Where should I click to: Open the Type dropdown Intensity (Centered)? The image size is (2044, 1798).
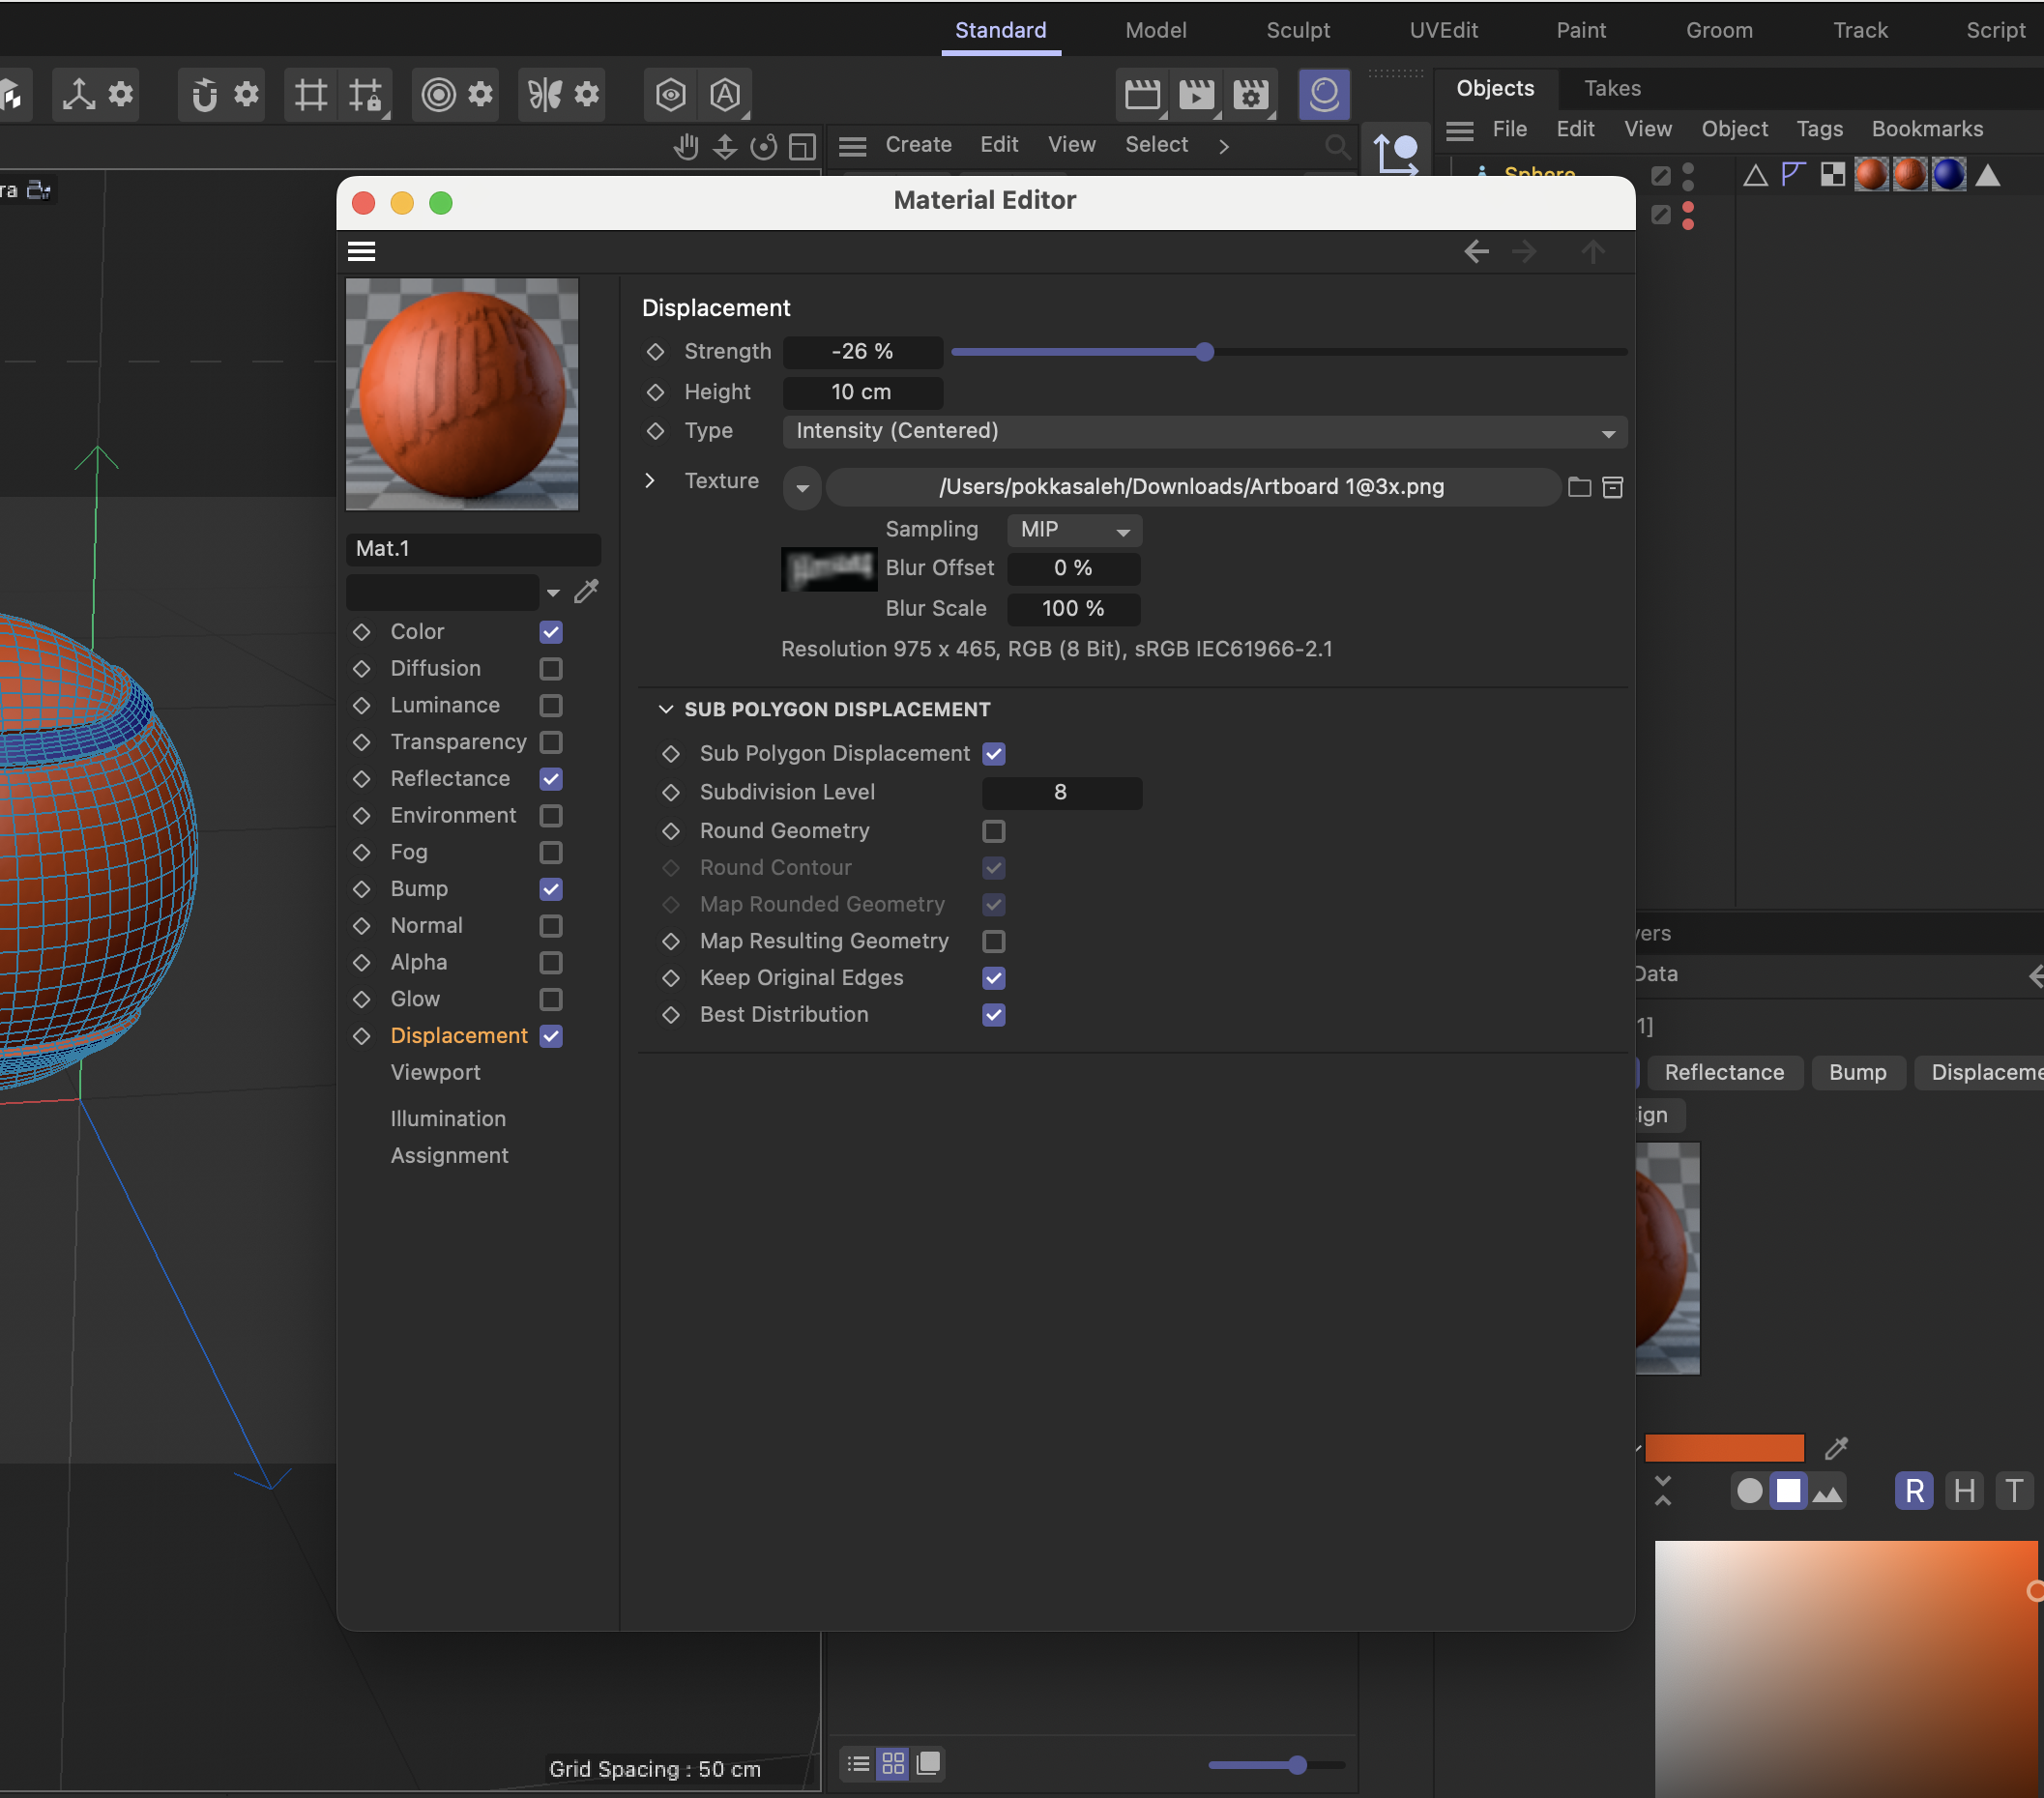(x=1204, y=432)
